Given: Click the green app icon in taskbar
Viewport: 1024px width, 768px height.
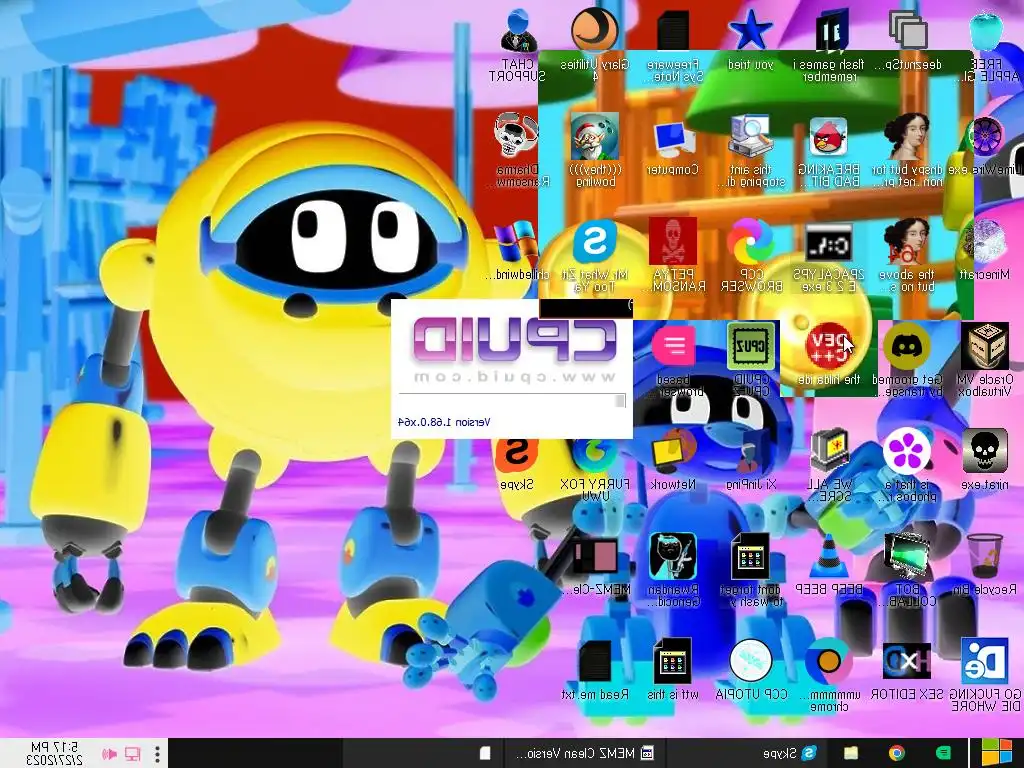Looking at the screenshot, I should (x=943, y=753).
